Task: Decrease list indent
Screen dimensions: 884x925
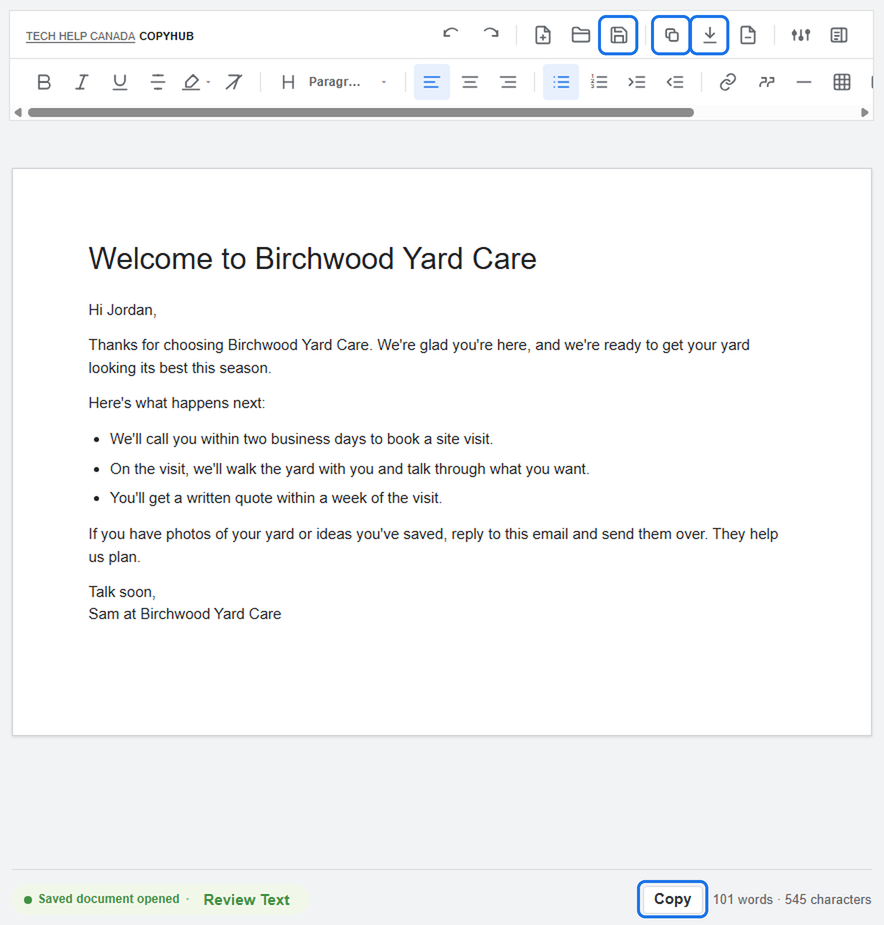Action: tap(675, 82)
